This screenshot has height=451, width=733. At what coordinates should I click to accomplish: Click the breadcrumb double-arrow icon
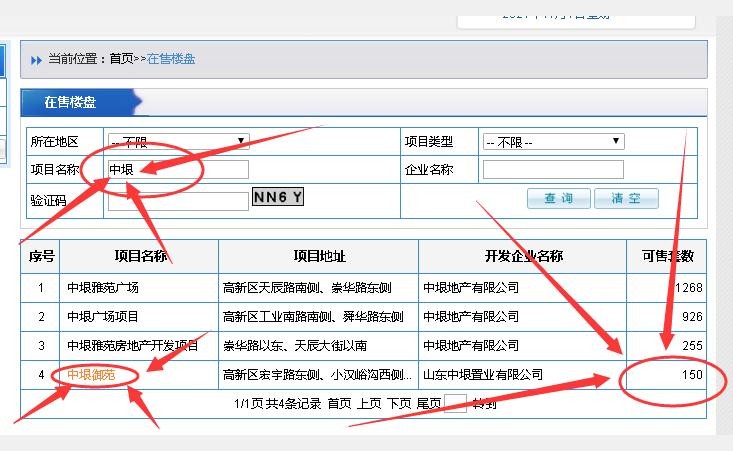point(36,60)
